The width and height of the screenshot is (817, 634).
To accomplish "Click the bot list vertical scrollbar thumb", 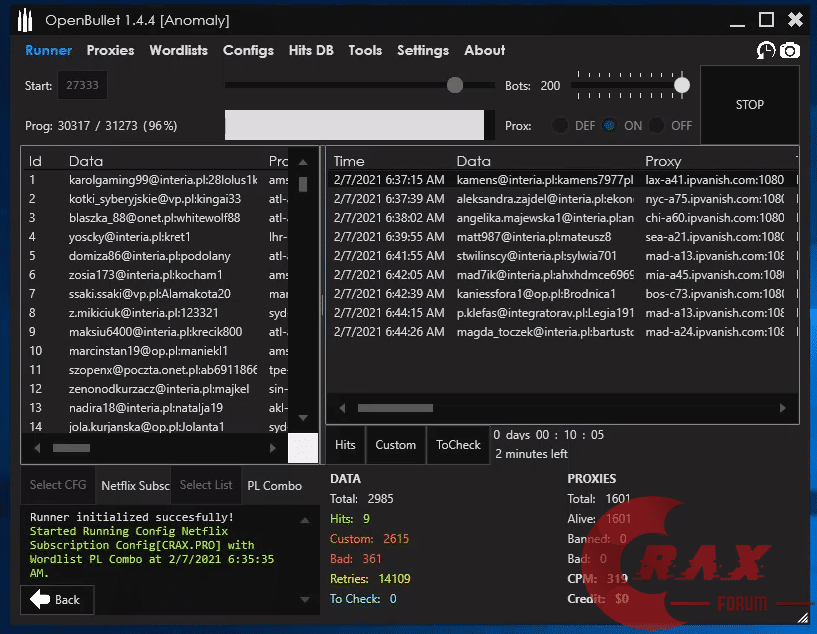I will (x=303, y=184).
